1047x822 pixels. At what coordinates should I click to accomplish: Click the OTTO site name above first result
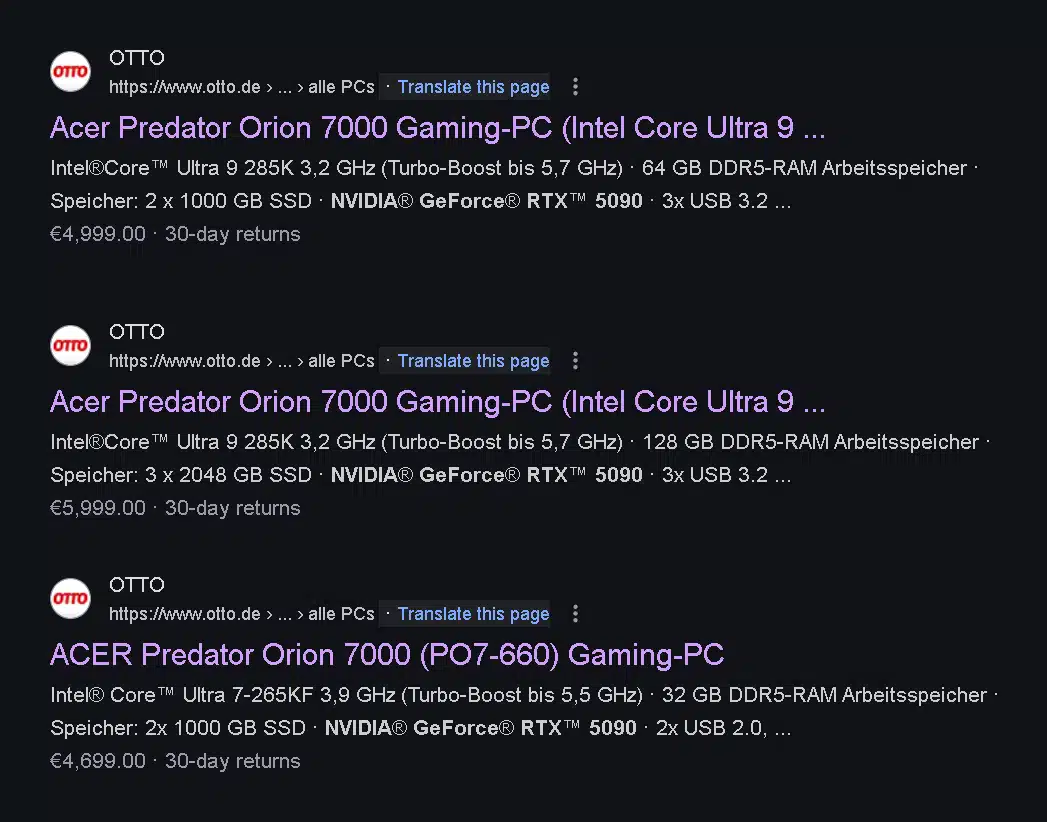[x=137, y=57]
